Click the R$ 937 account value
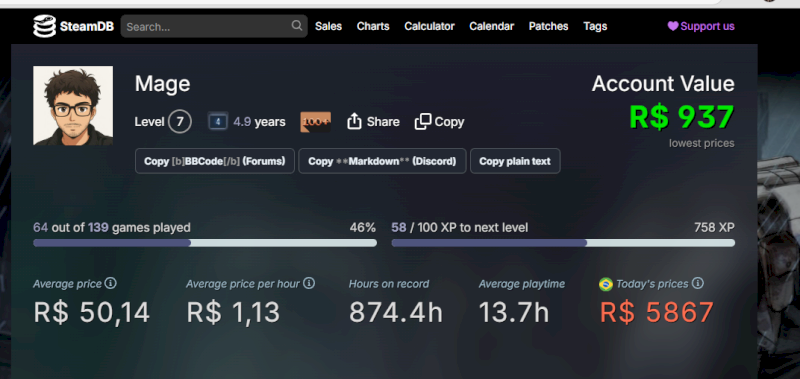 coord(682,117)
